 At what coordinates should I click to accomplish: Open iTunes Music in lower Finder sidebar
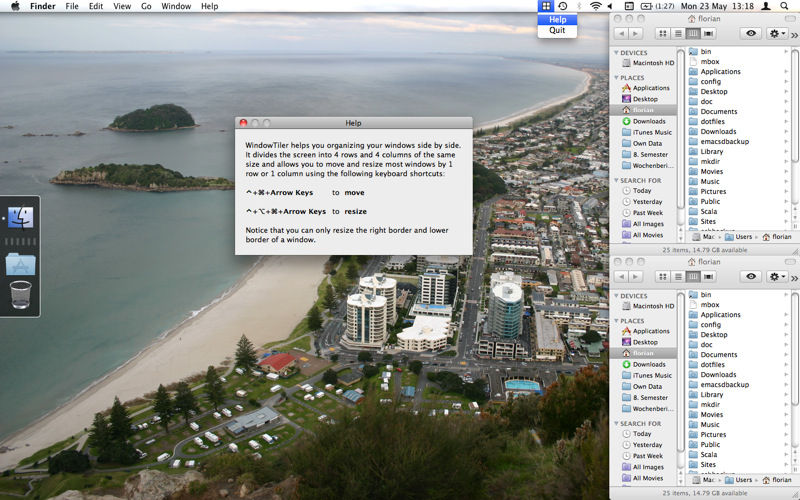[x=647, y=376]
